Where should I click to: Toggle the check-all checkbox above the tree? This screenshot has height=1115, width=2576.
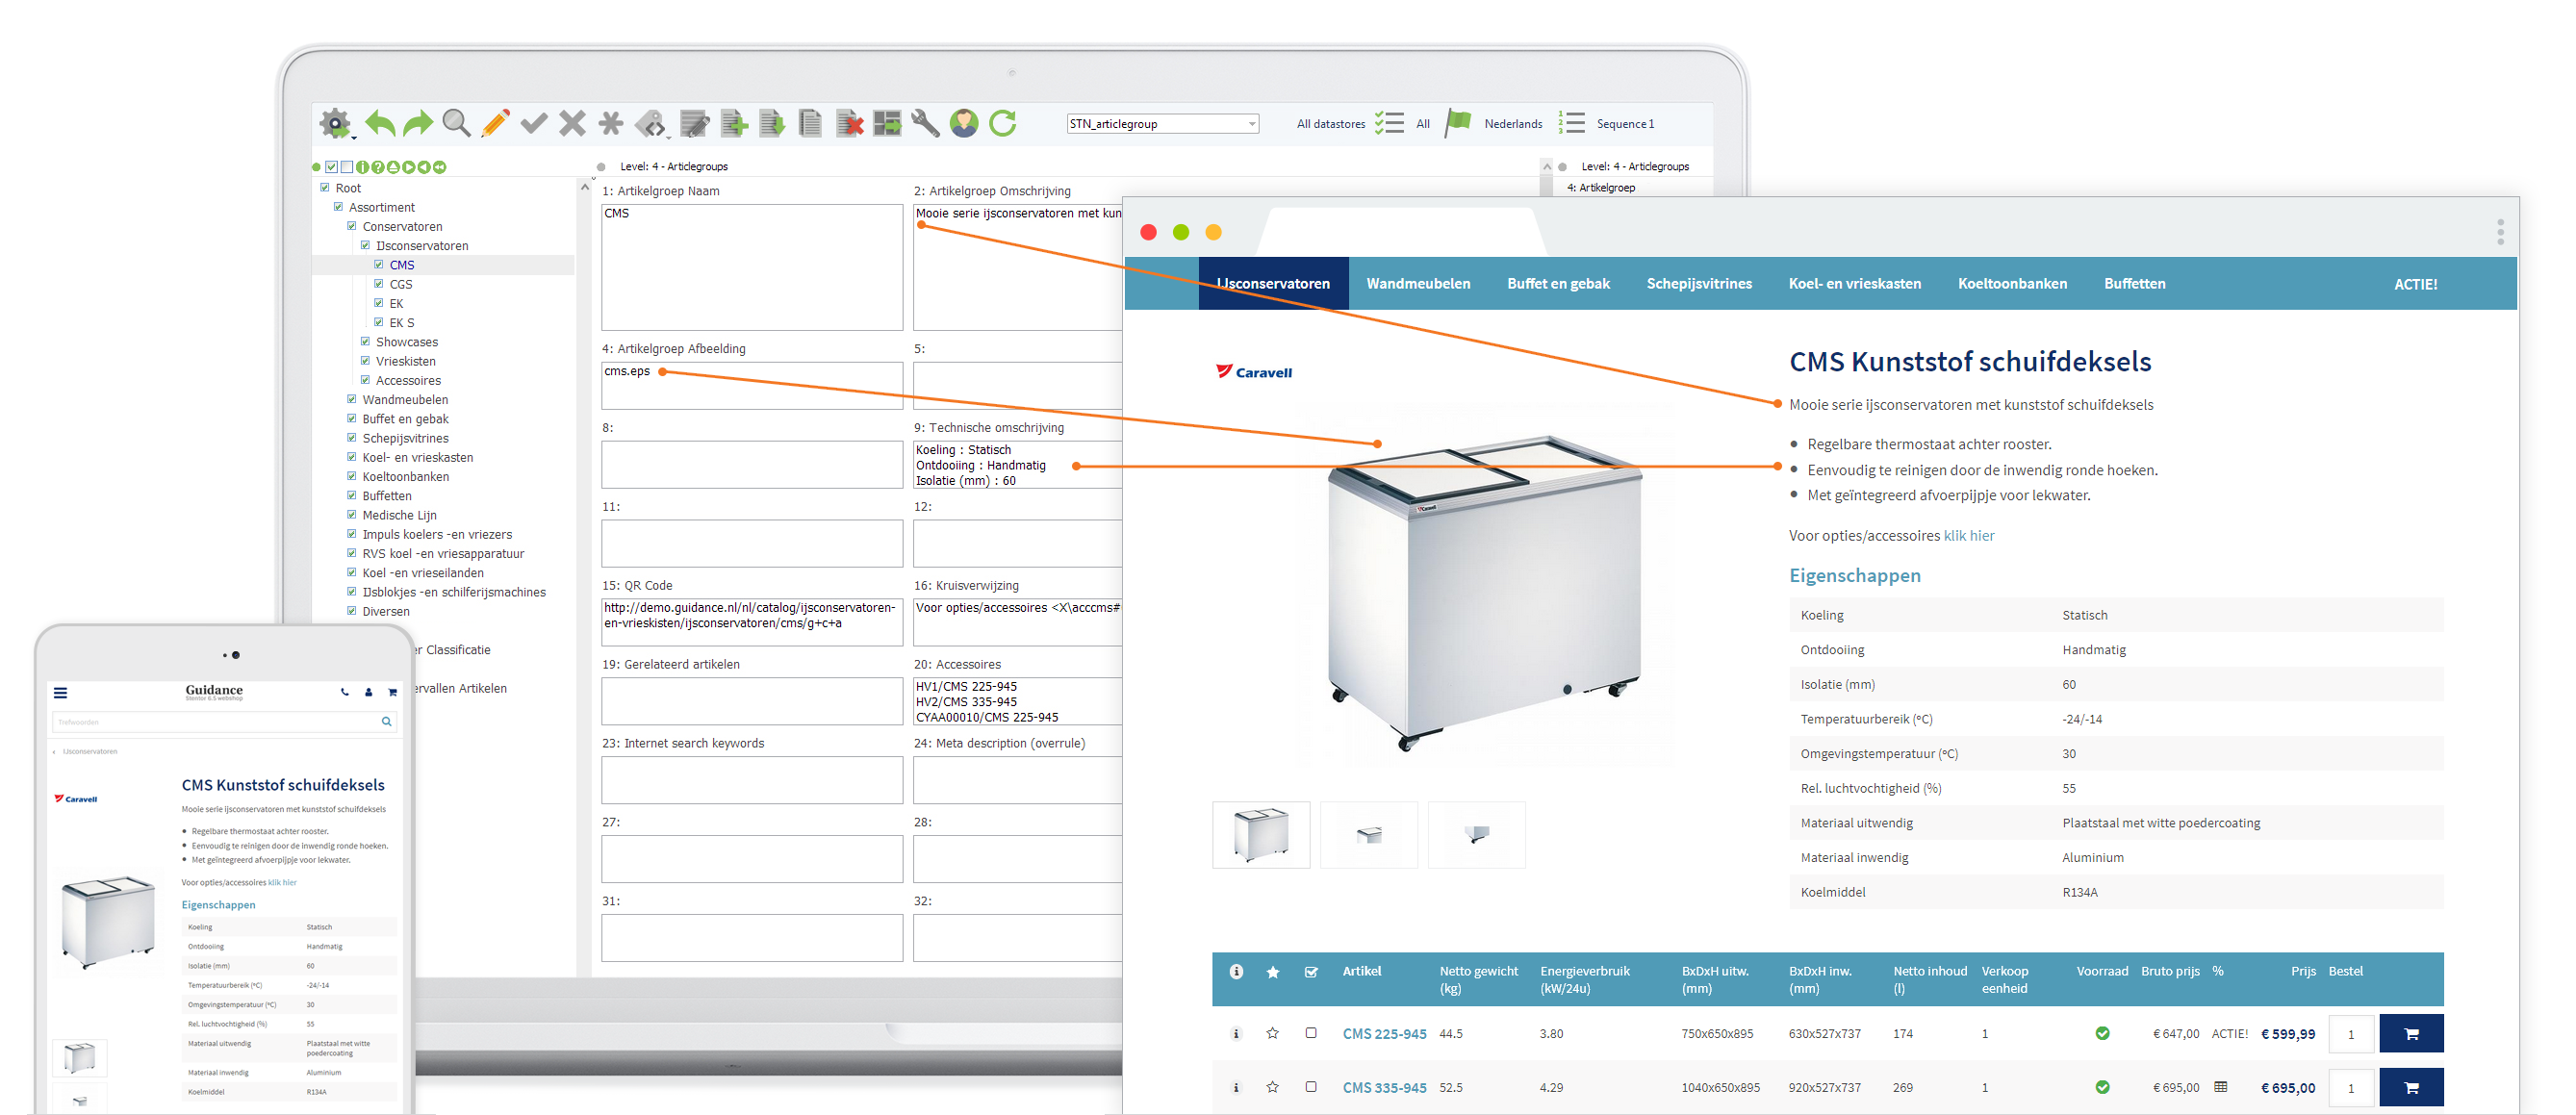(x=331, y=167)
